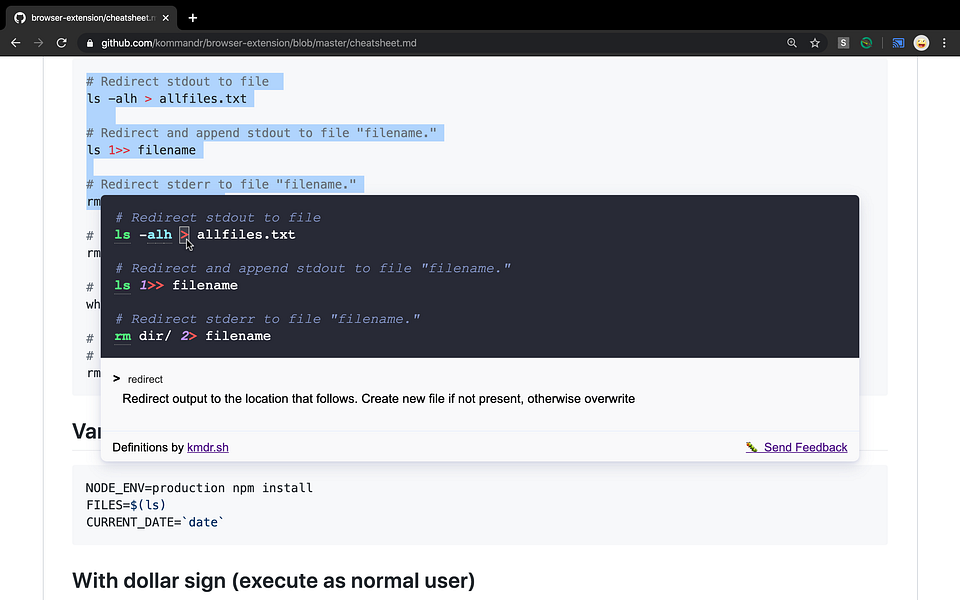Open the gray S extension icon
The image size is (960, 600).
click(x=843, y=43)
